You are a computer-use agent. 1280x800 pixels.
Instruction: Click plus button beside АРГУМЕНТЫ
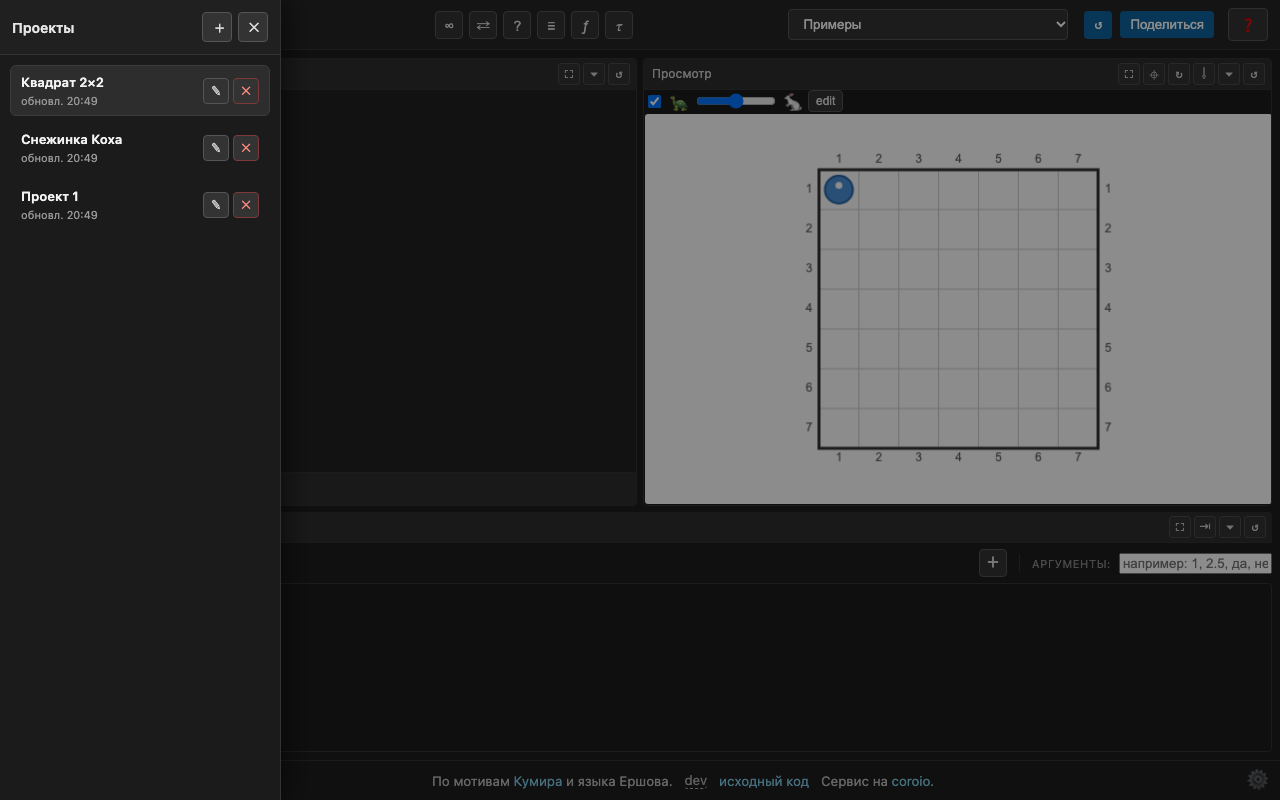[x=993, y=563]
